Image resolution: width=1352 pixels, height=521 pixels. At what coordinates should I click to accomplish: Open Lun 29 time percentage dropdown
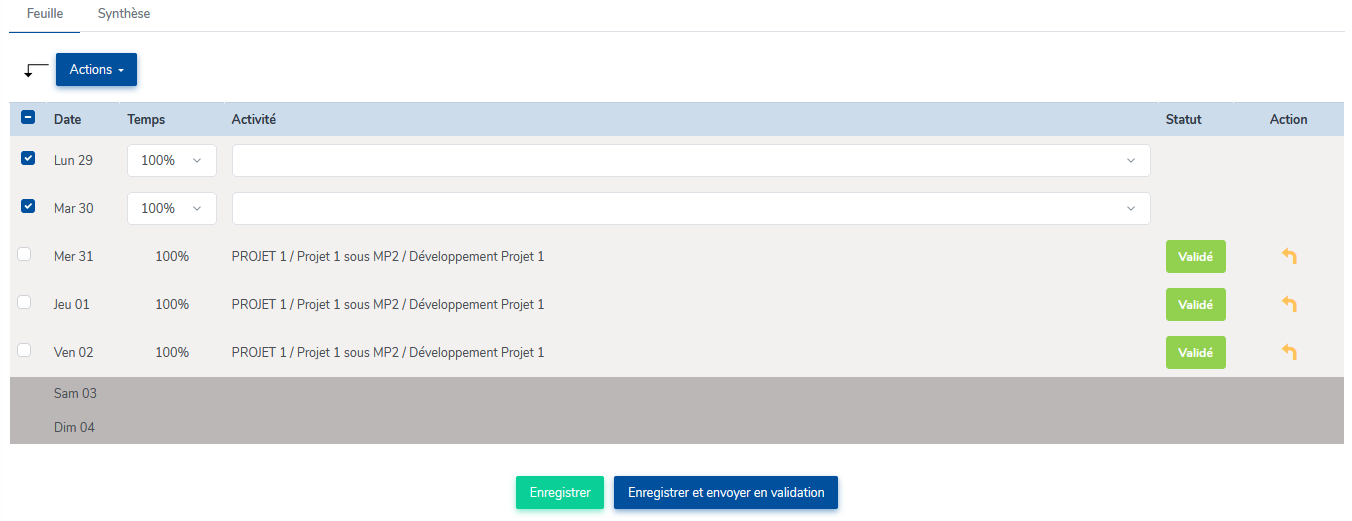pos(172,161)
